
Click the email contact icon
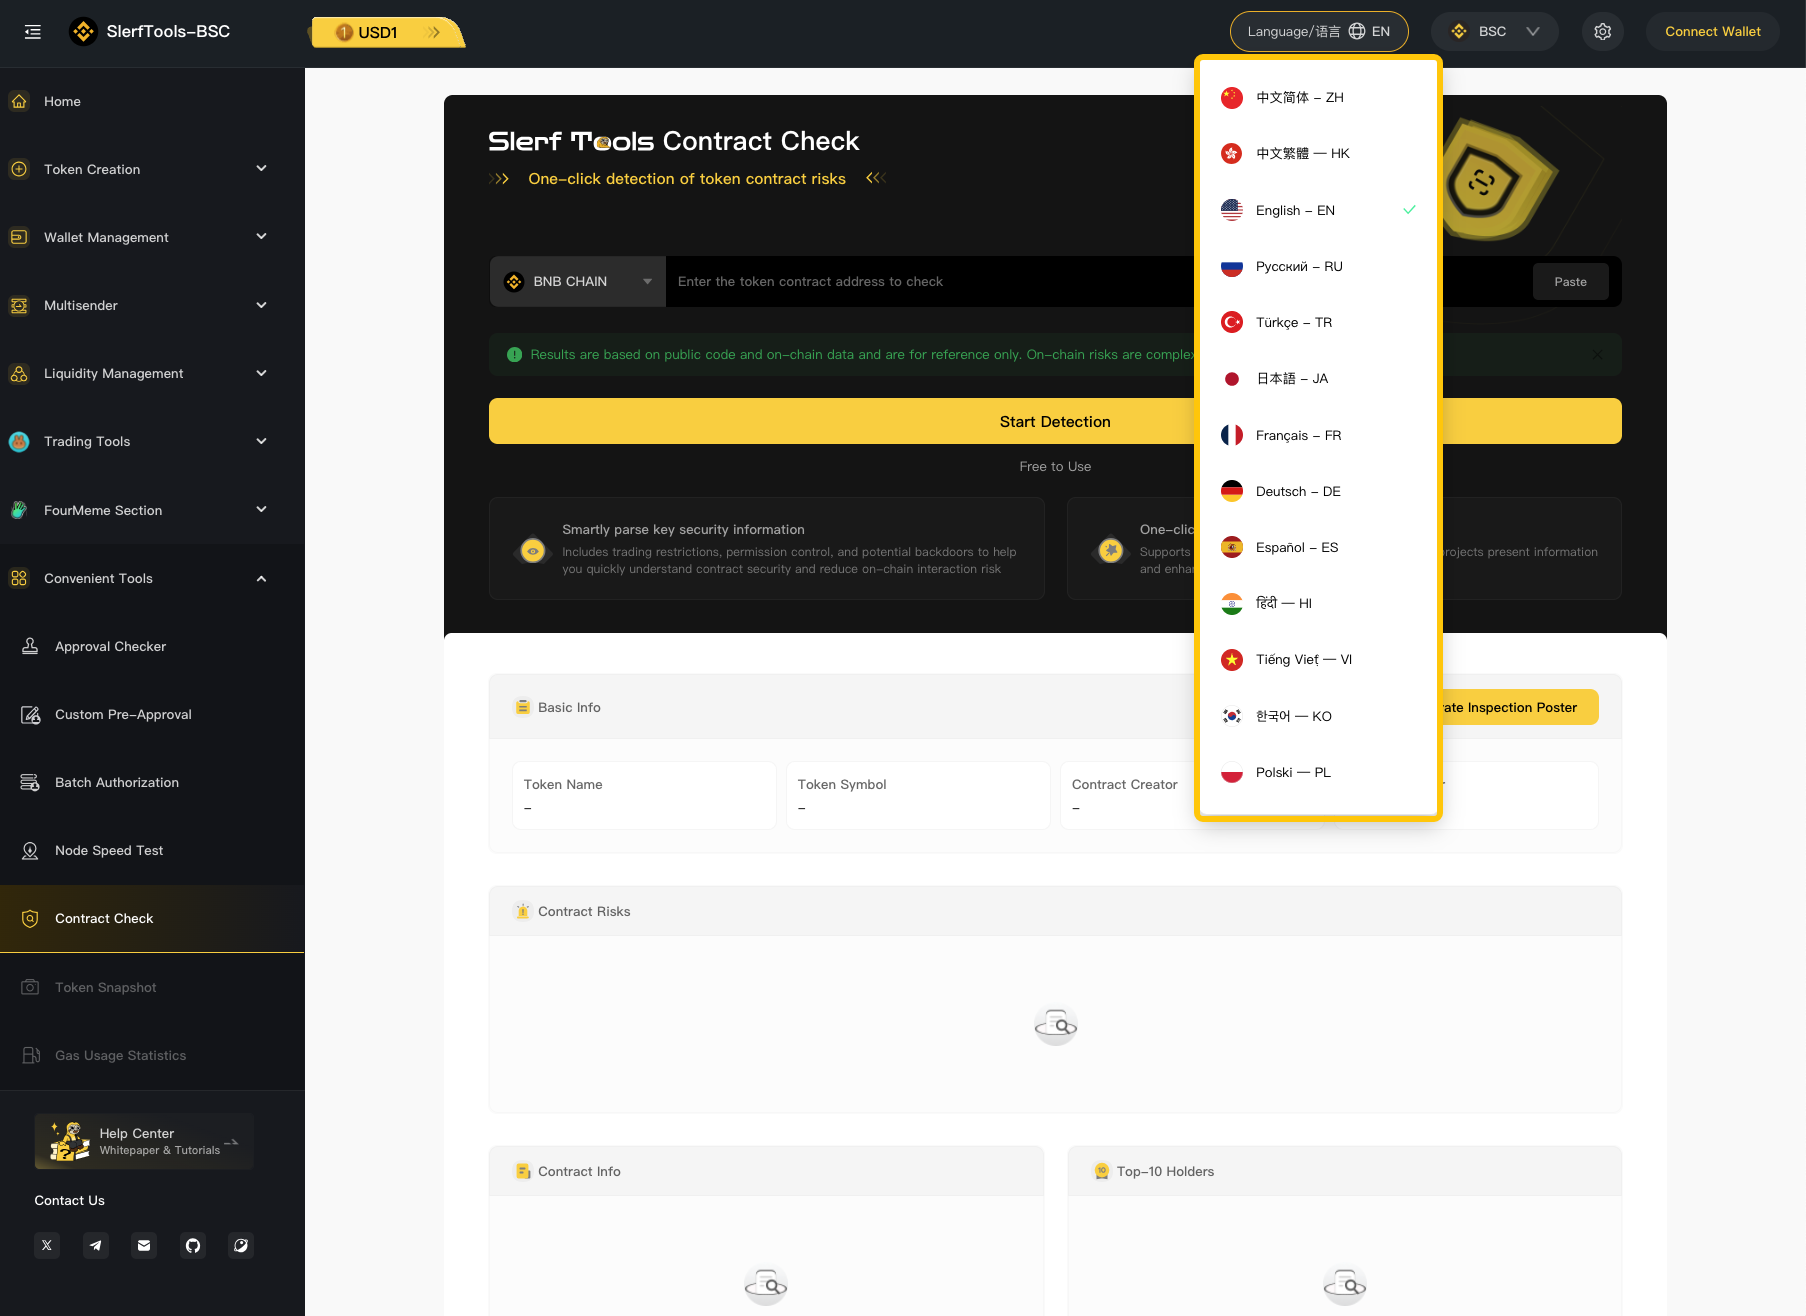pos(144,1245)
